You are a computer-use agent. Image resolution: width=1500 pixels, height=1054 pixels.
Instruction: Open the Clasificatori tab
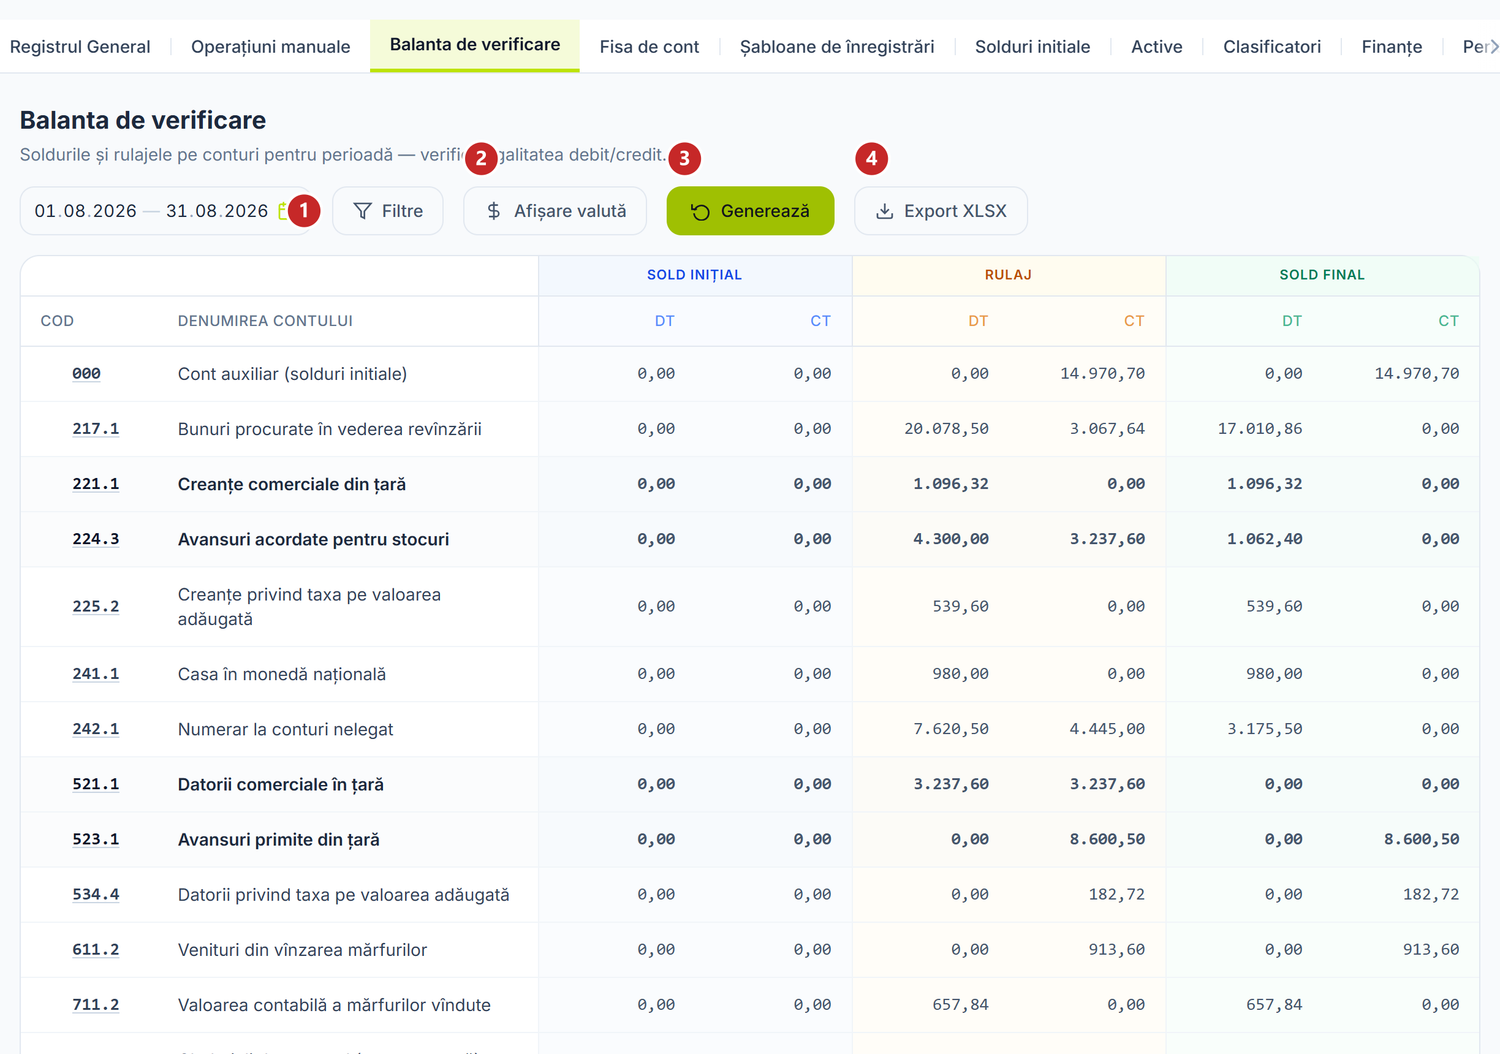(1272, 47)
